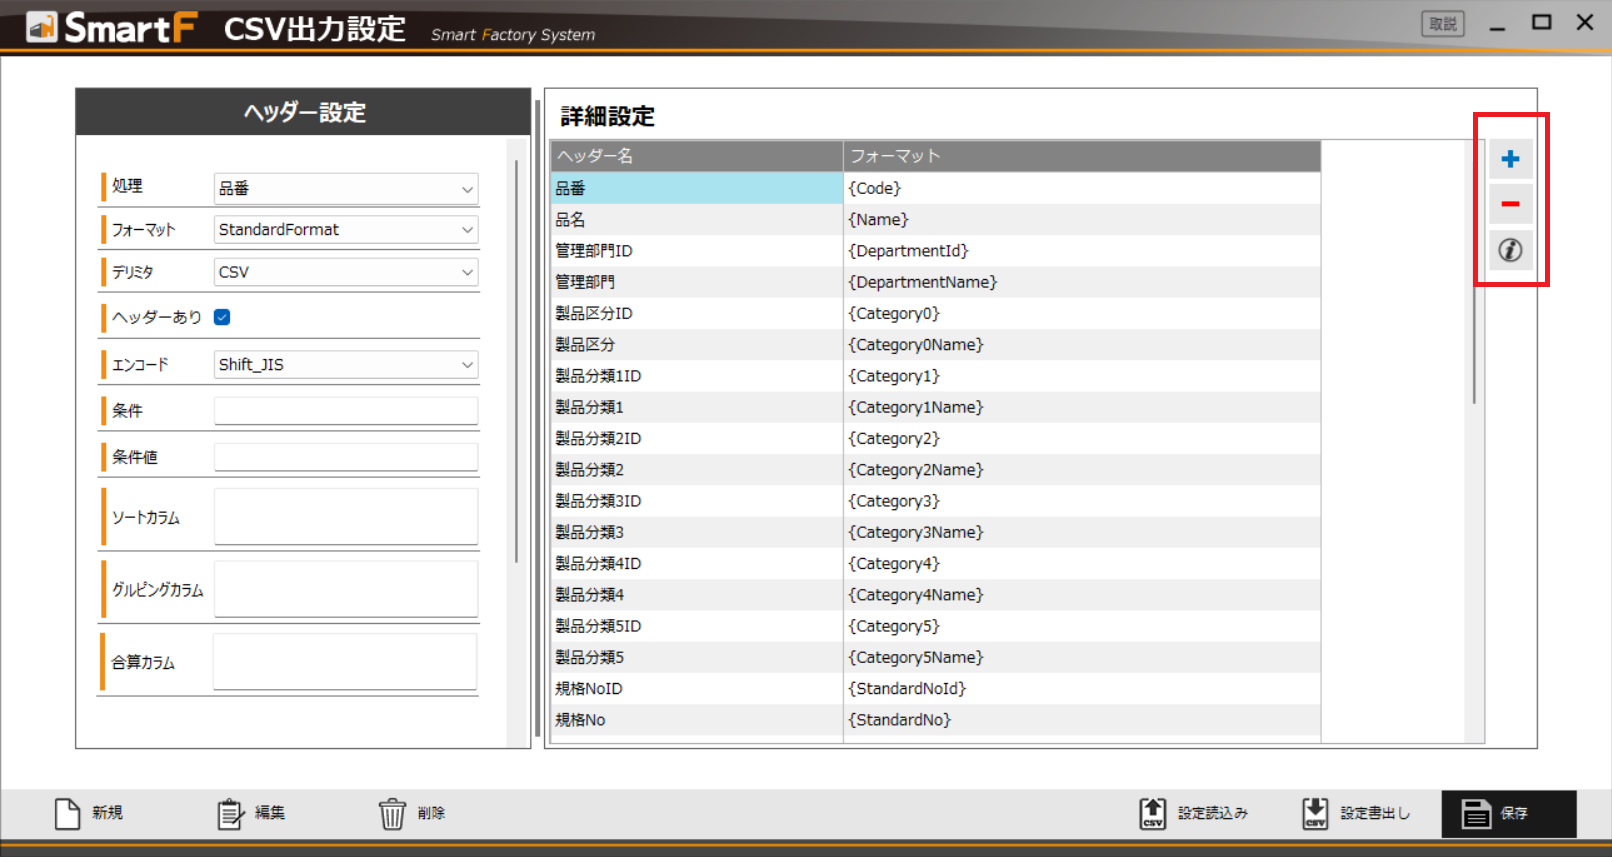Screen dimensions: 1612x863
Task: Click the 新規 (New) document icon
Action: (x=67, y=813)
